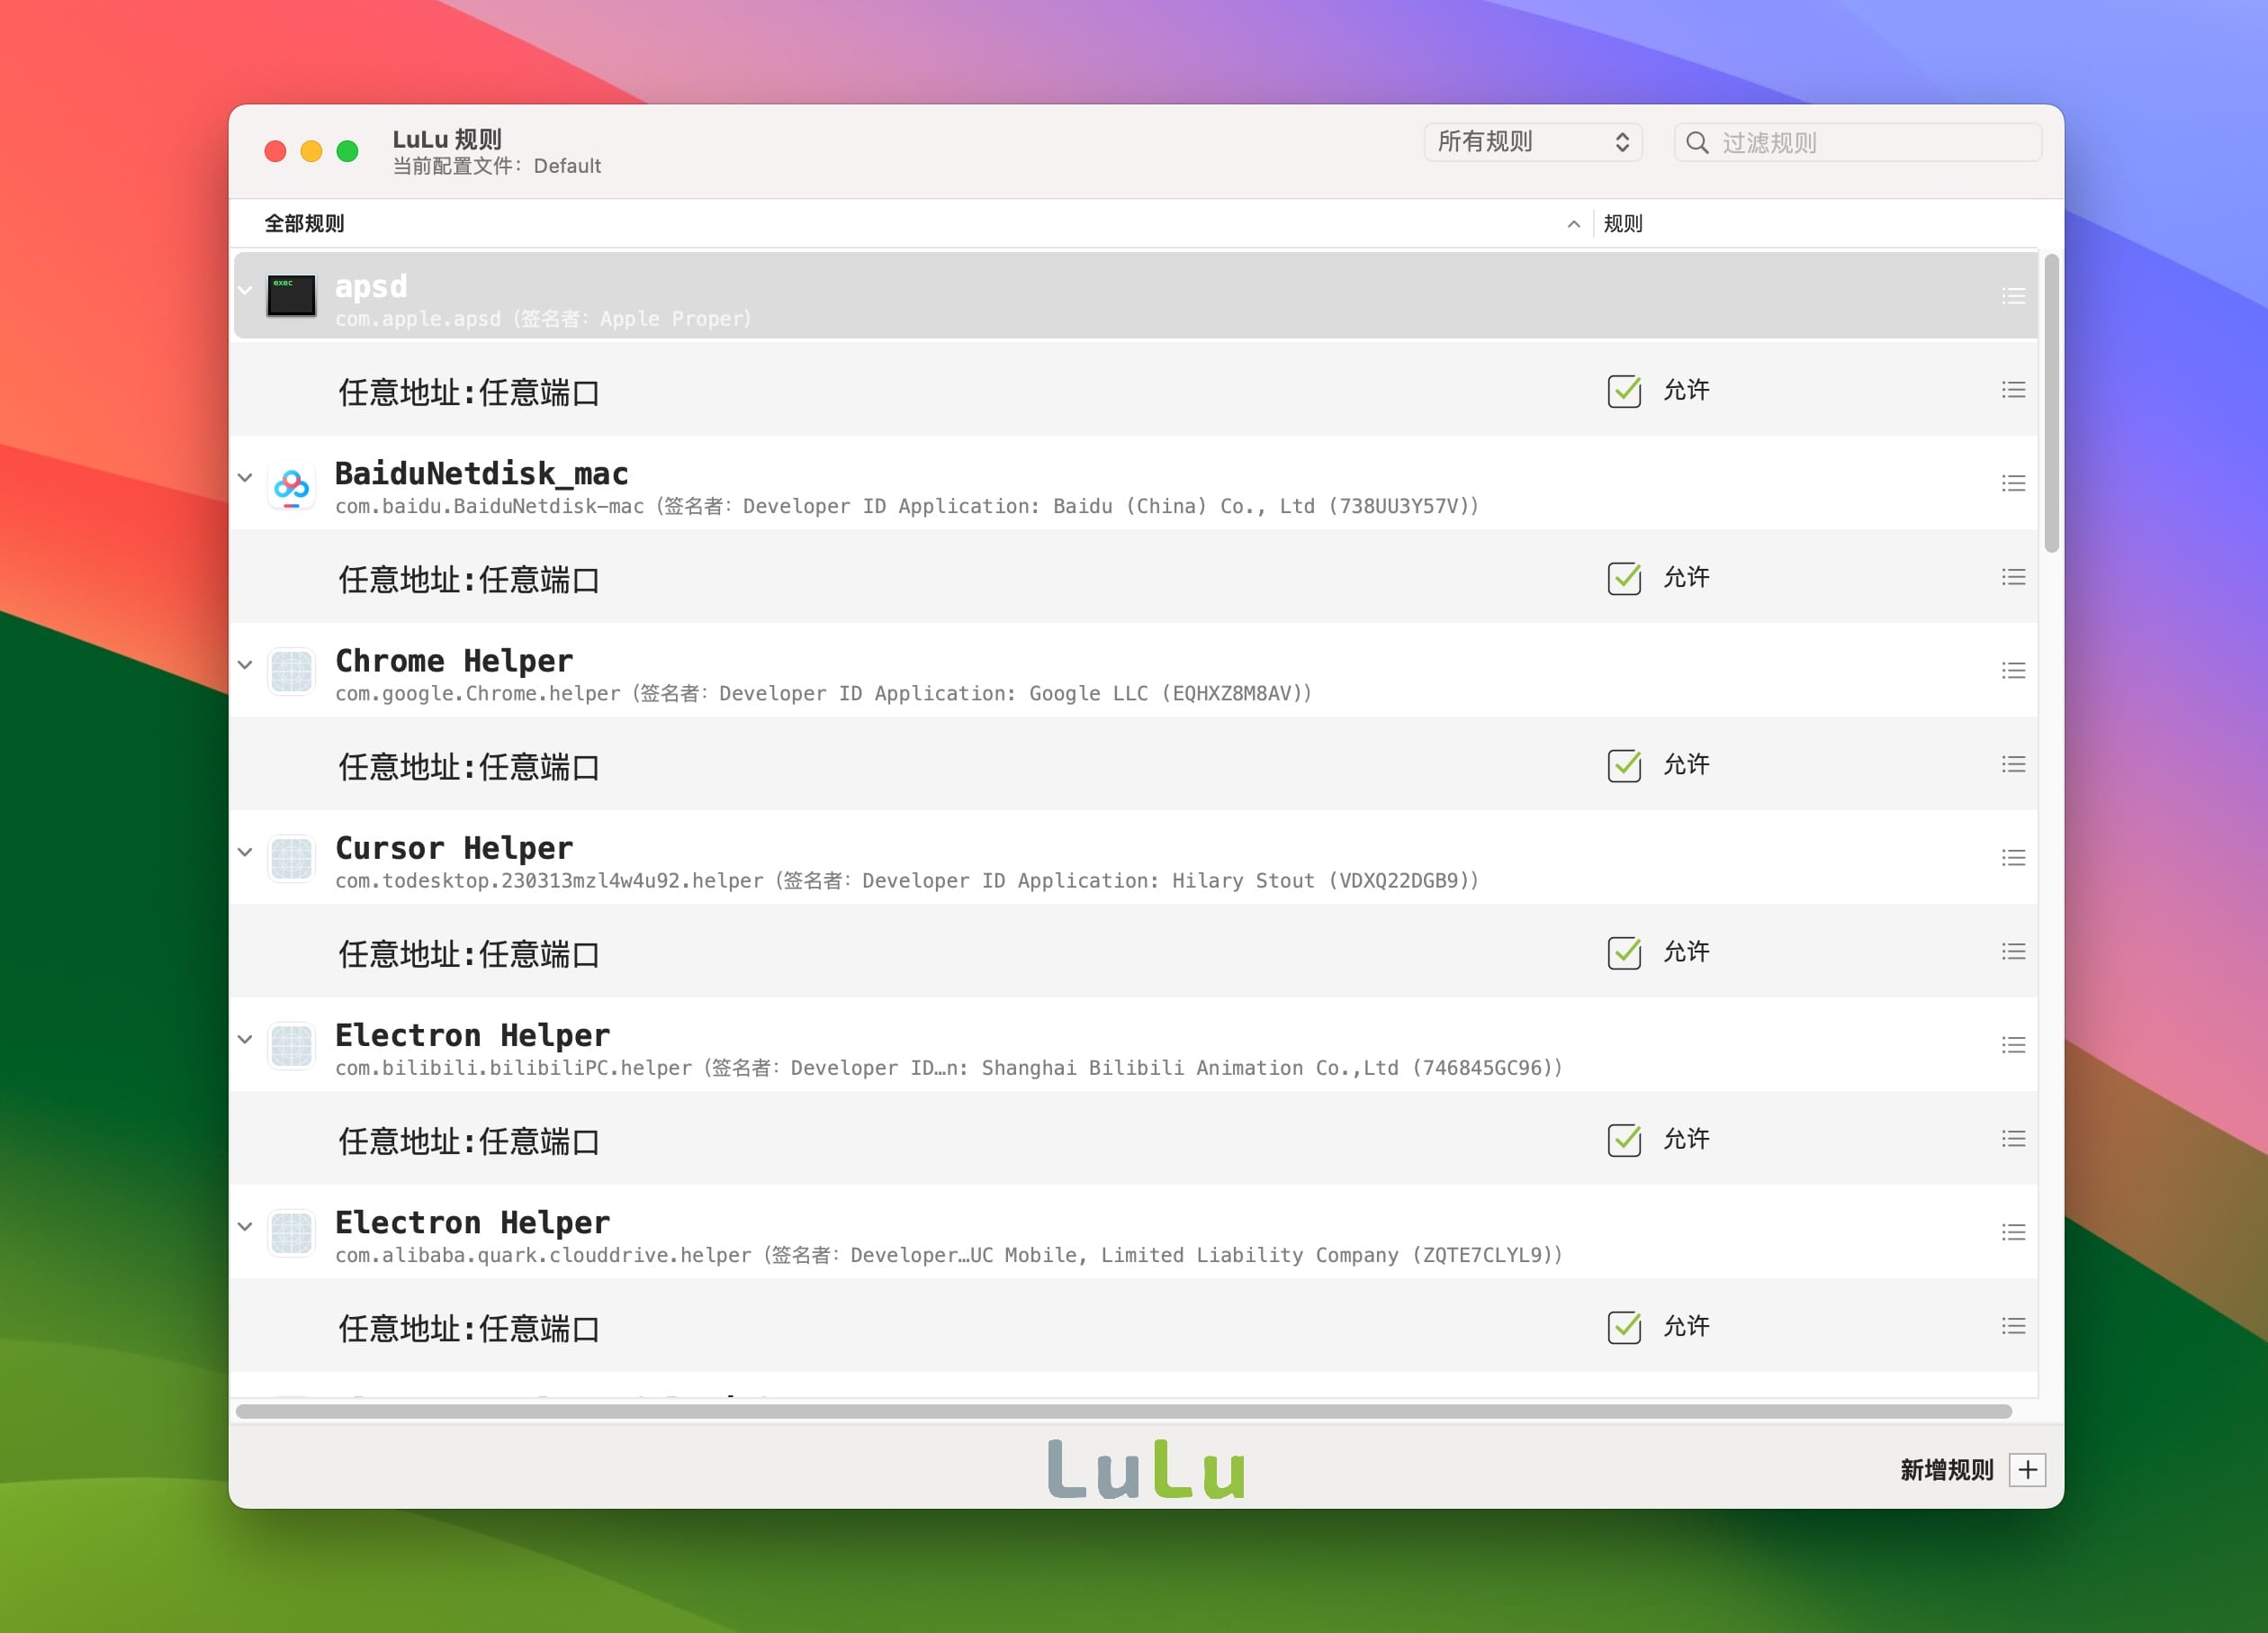The image size is (2268, 1633).
Task: Open list menu icon for Chrome Helper's rule
Action: (x=2013, y=764)
